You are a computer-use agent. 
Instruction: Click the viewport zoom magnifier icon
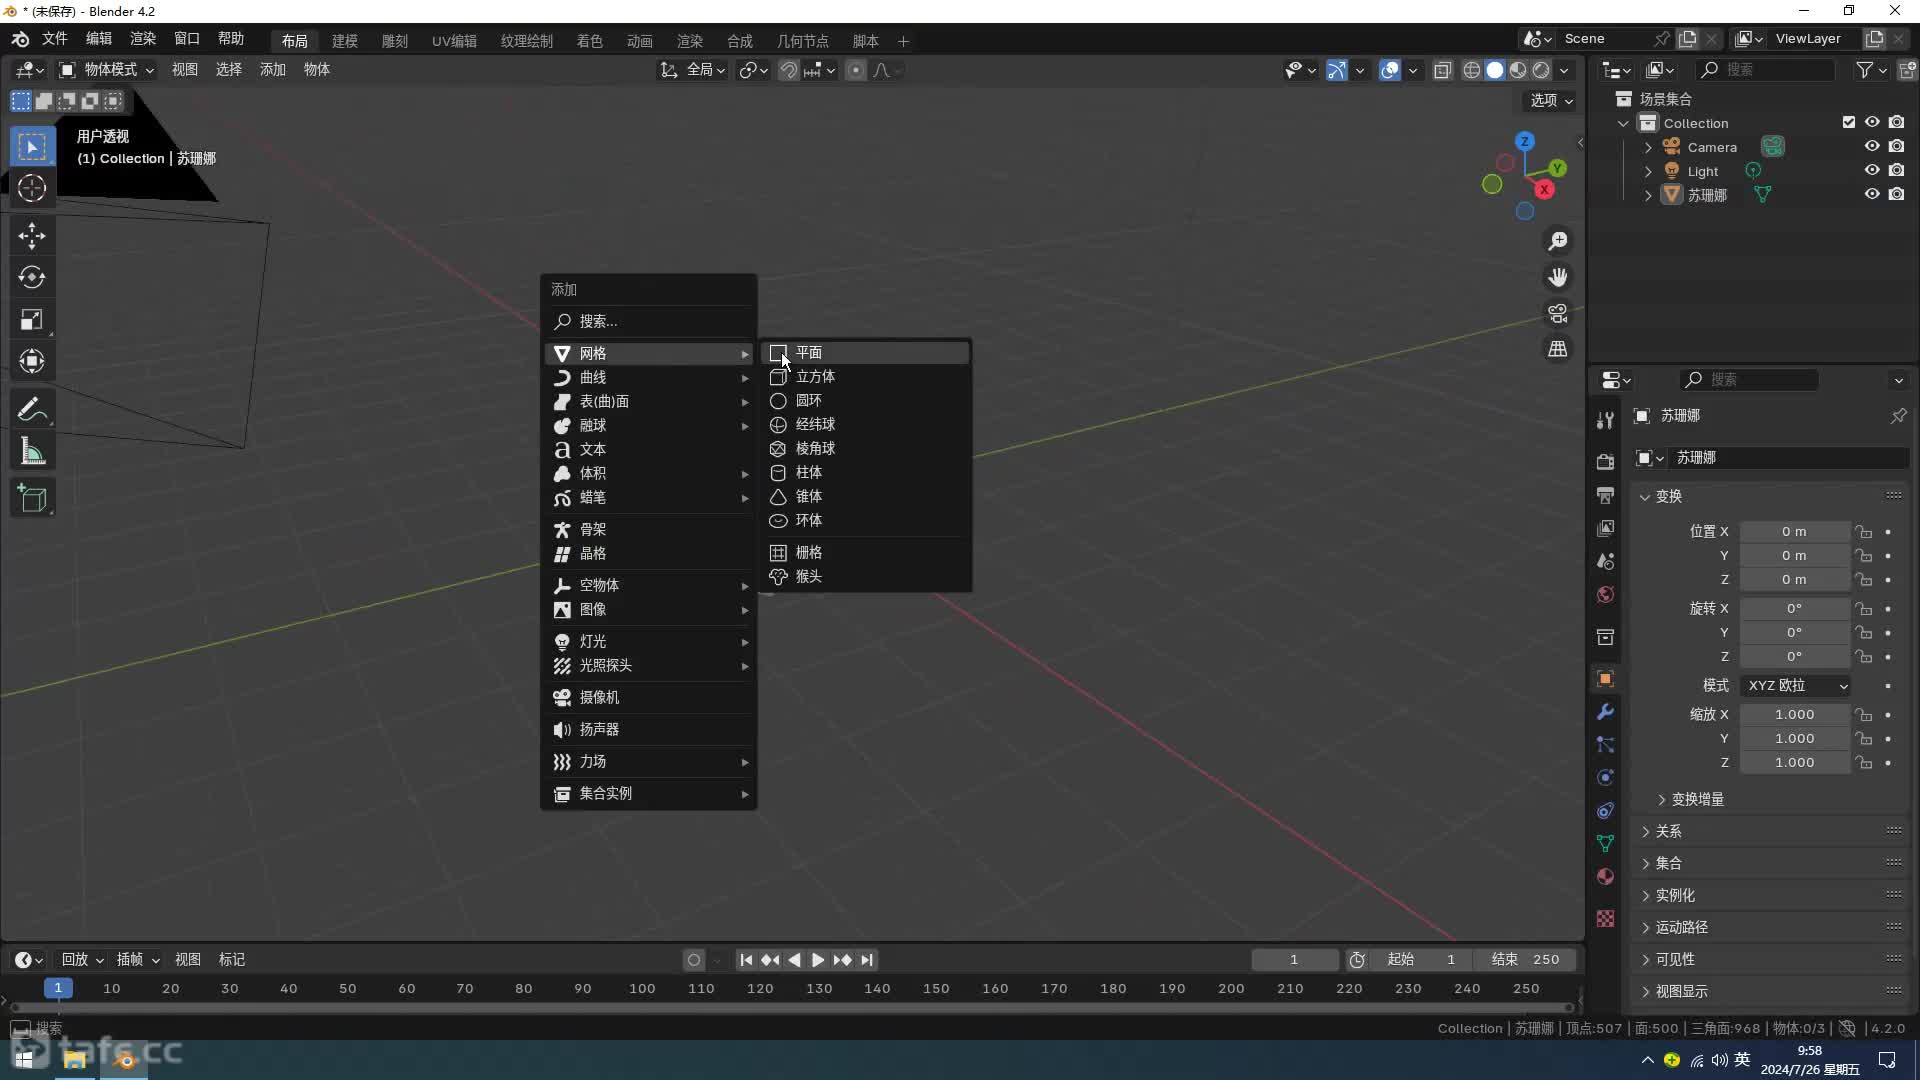(x=1558, y=241)
